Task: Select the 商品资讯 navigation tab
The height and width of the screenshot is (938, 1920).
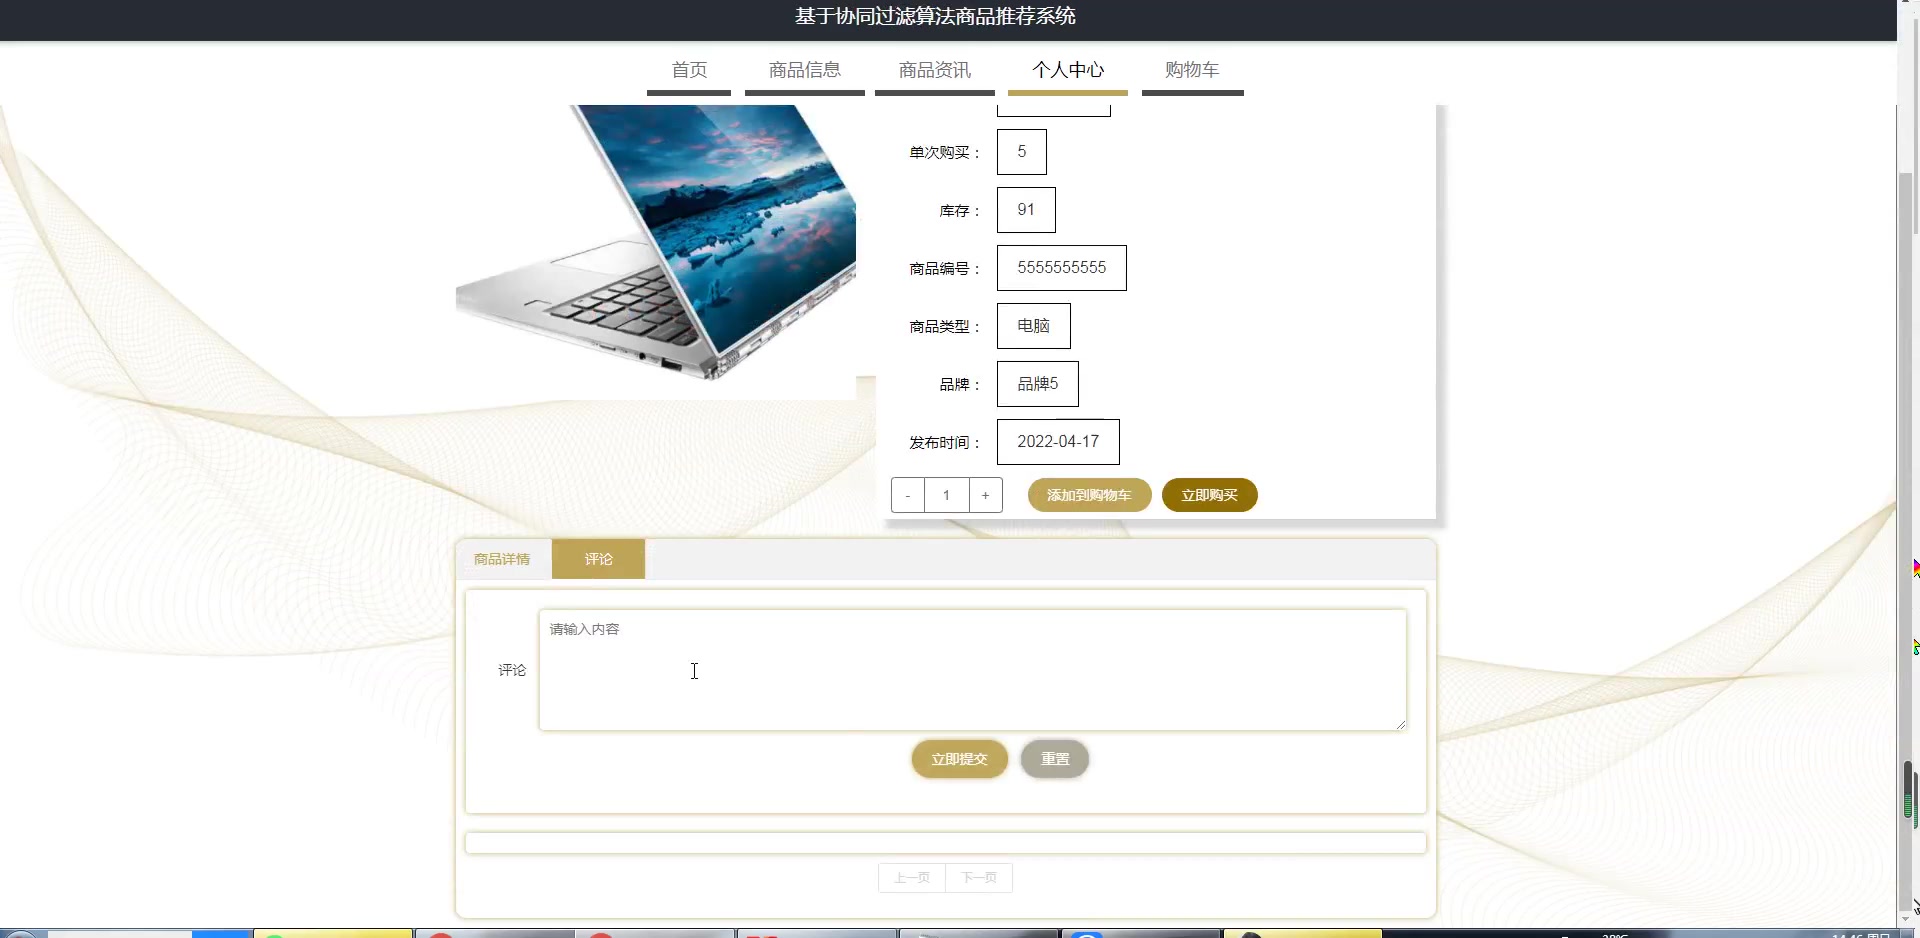Action: pos(933,70)
